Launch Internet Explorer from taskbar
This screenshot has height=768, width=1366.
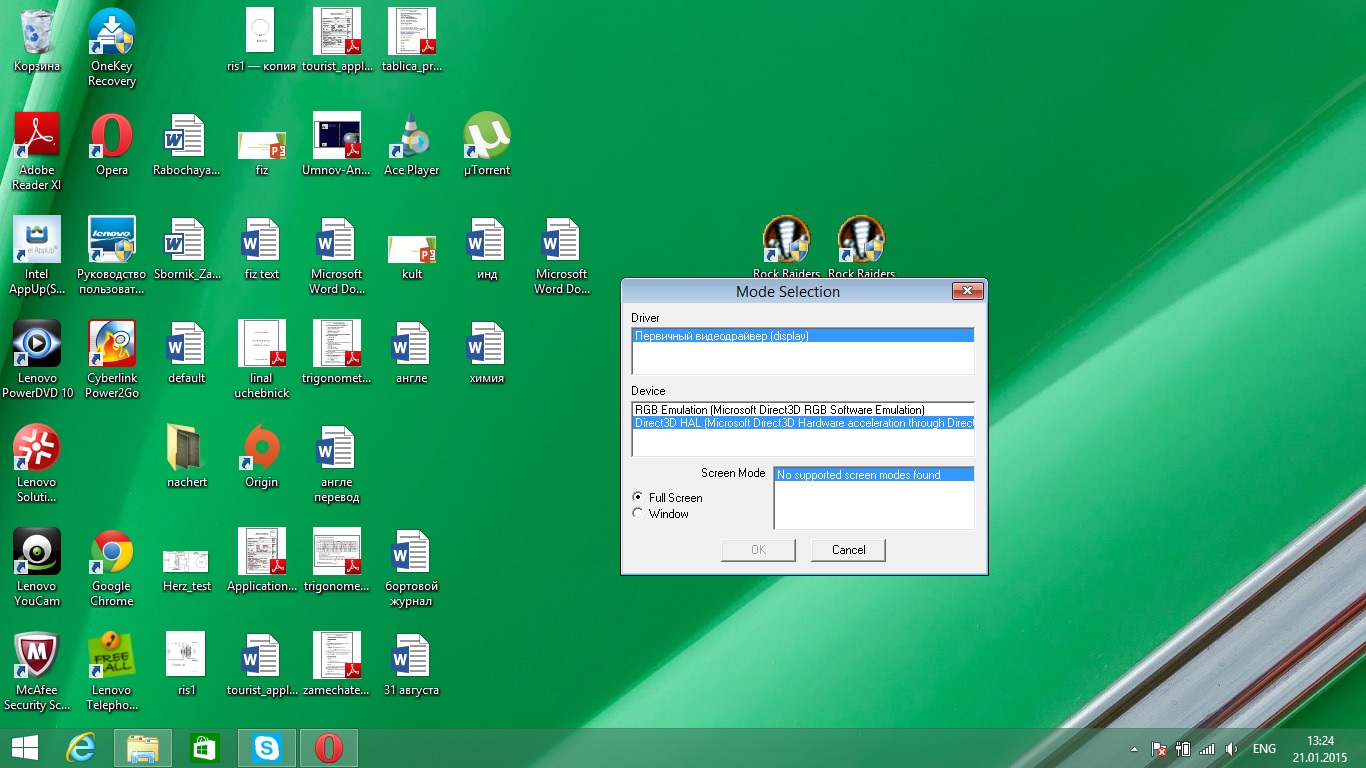82,748
